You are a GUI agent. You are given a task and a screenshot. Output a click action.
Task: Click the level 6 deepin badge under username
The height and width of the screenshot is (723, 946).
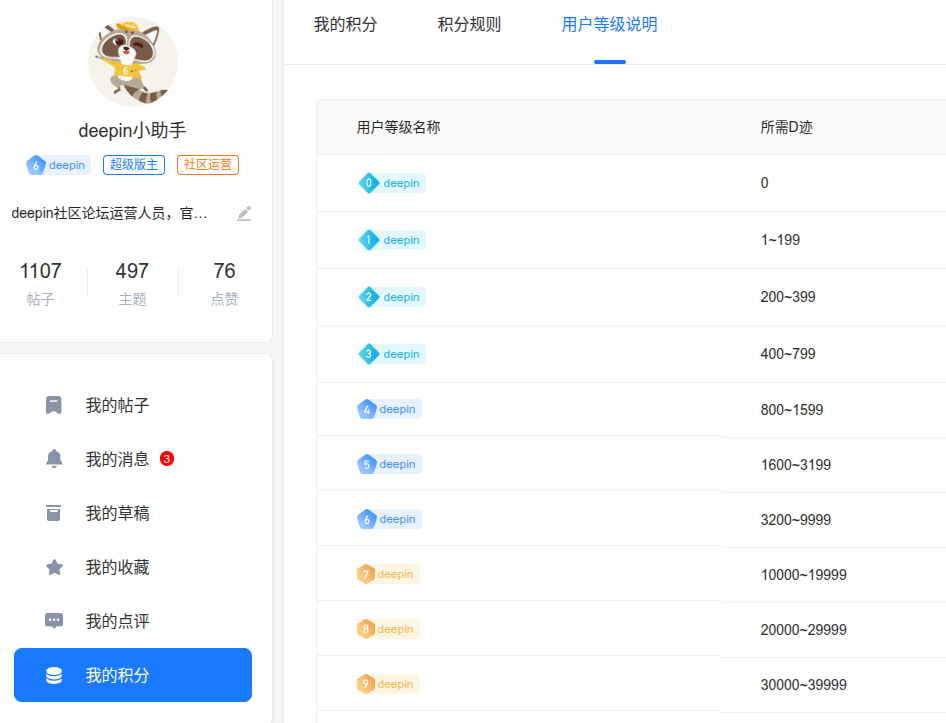pyautogui.click(x=58, y=165)
